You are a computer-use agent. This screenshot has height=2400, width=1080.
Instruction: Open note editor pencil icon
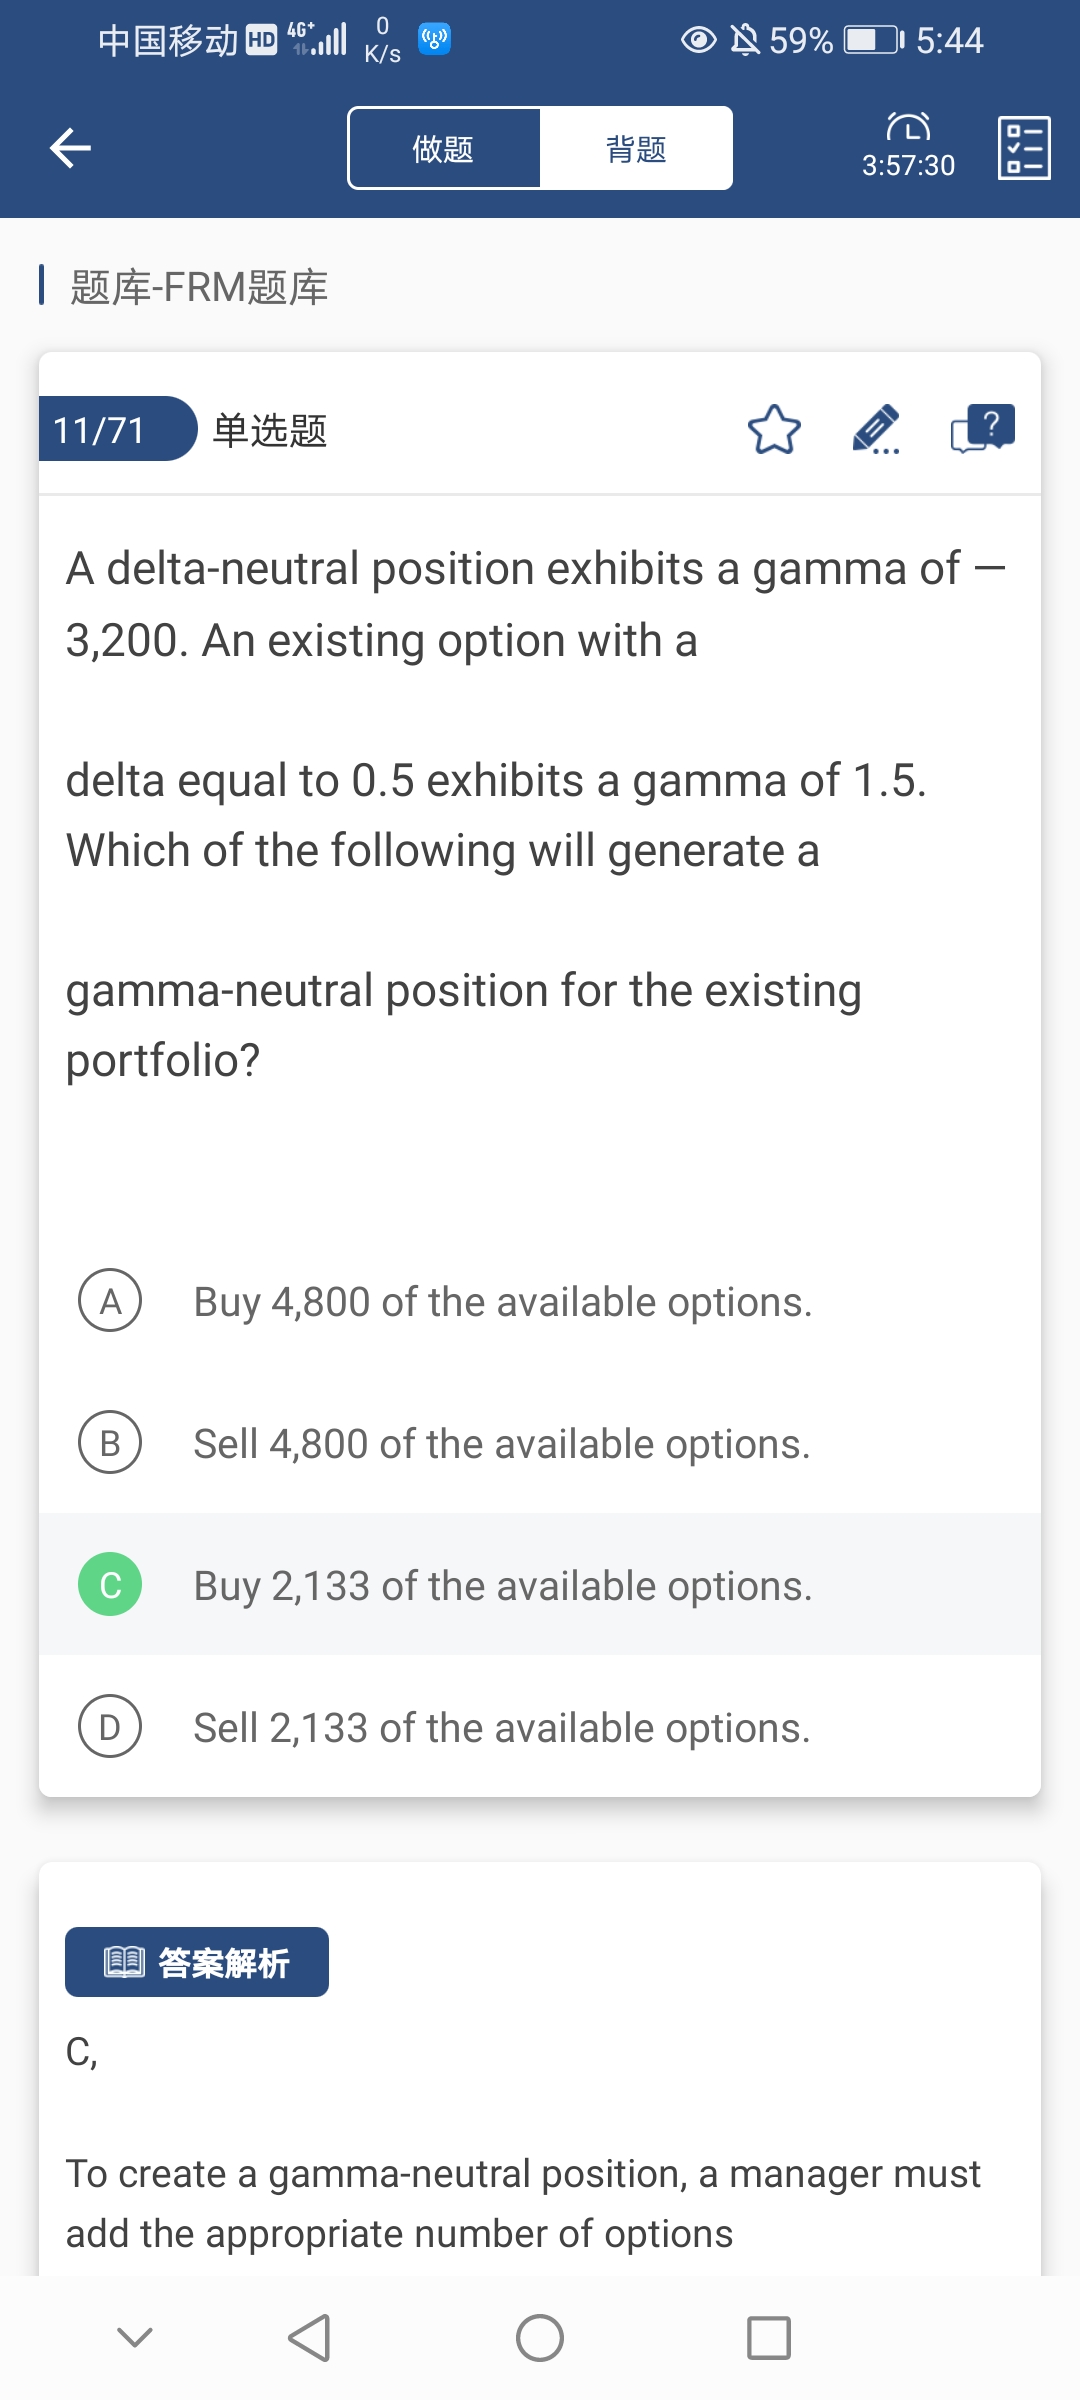[x=876, y=430]
